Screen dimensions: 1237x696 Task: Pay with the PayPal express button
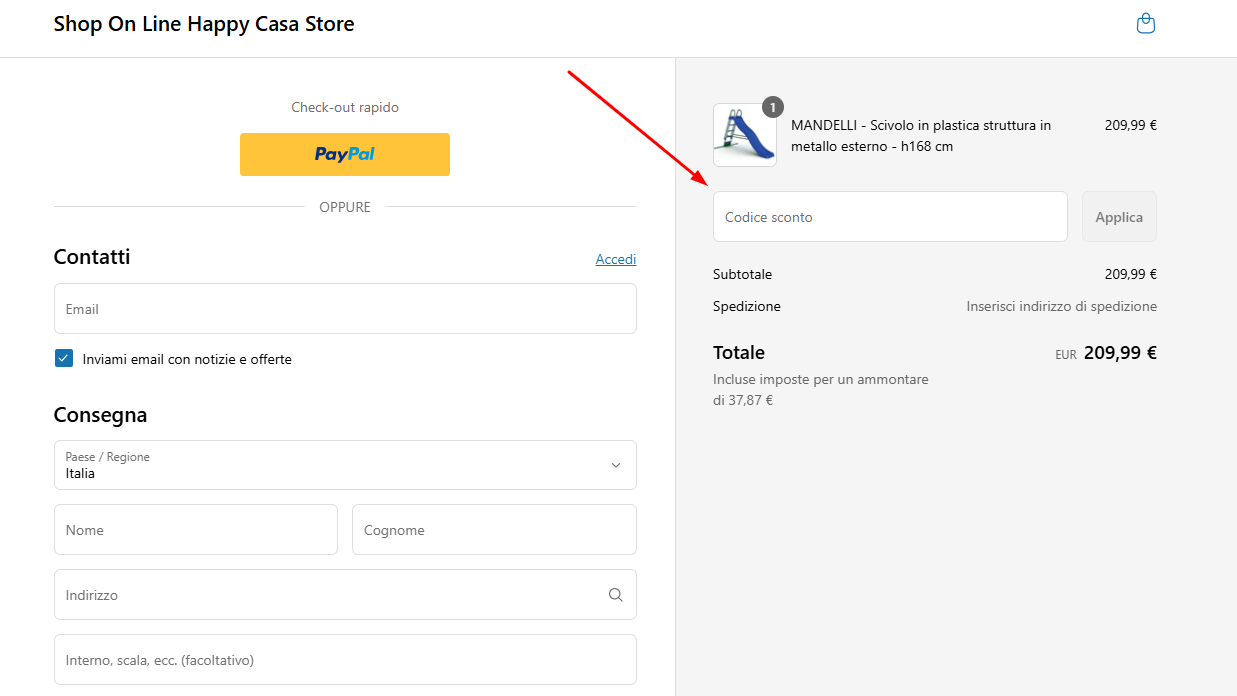click(344, 154)
